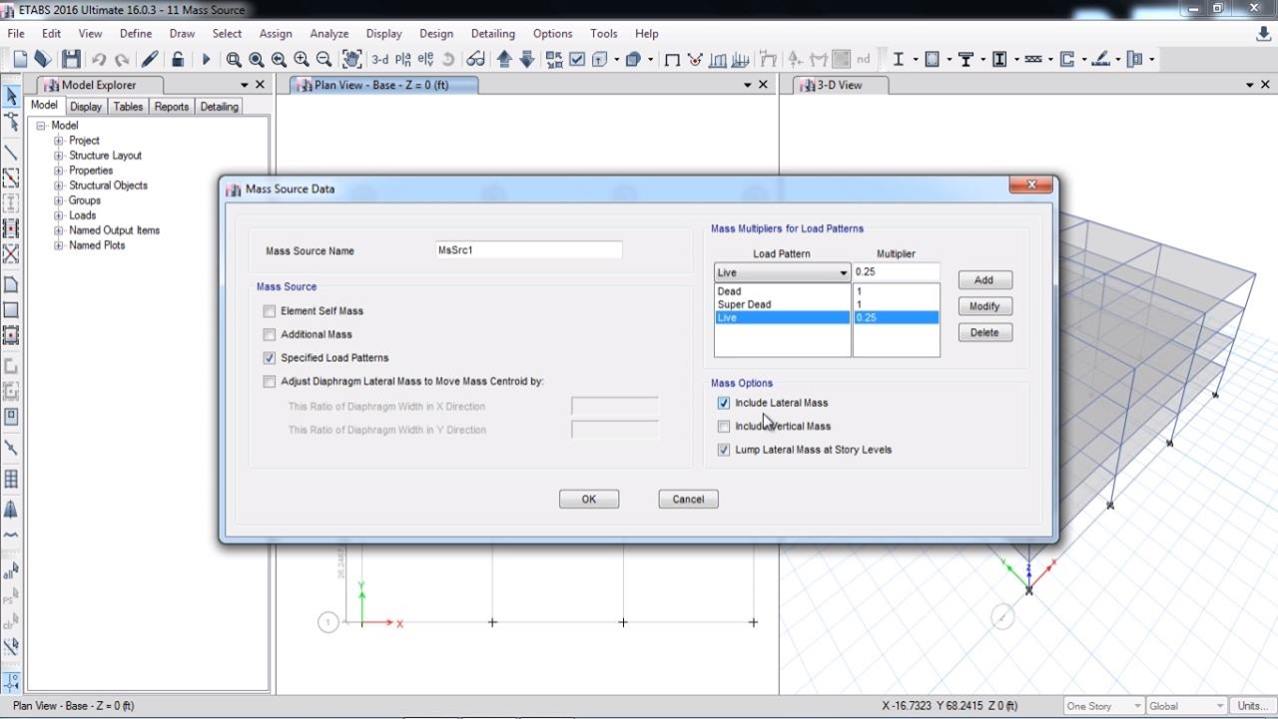The height and width of the screenshot is (719, 1278).
Task: Expand the Structural Objects node
Action: [58, 186]
